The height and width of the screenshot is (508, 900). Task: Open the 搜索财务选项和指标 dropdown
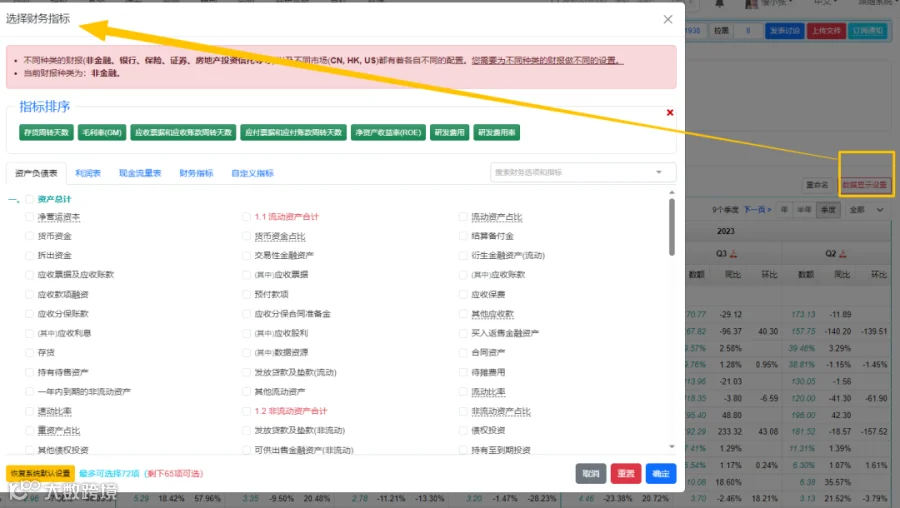(583, 172)
